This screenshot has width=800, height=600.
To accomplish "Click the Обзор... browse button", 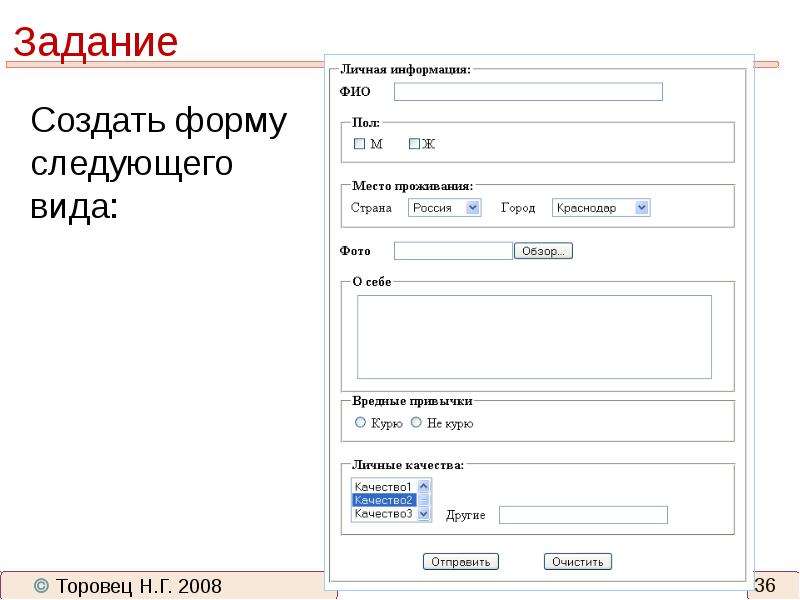I will (x=543, y=251).
